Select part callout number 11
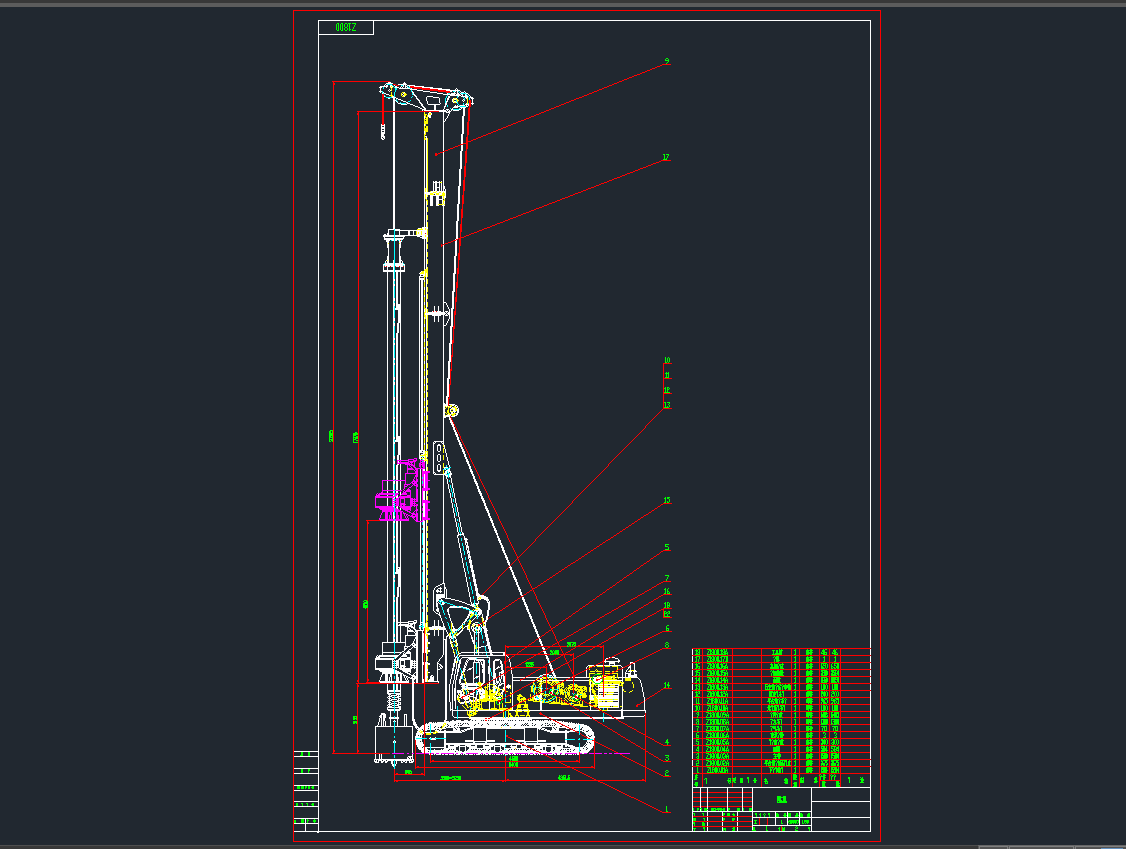The height and width of the screenshot is (849, 1126). [667, 376]
